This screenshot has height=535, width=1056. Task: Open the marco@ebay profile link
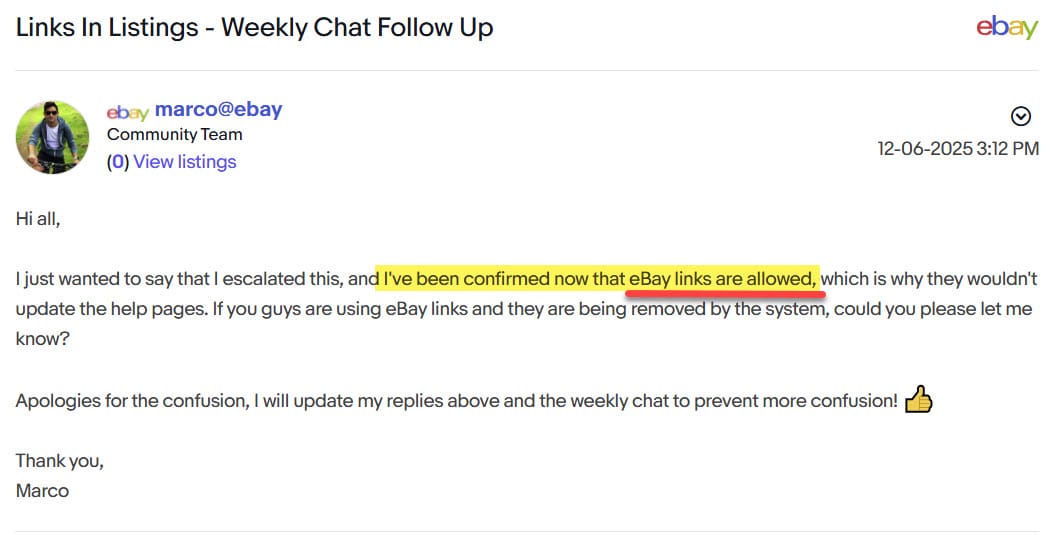pos(218,110)
